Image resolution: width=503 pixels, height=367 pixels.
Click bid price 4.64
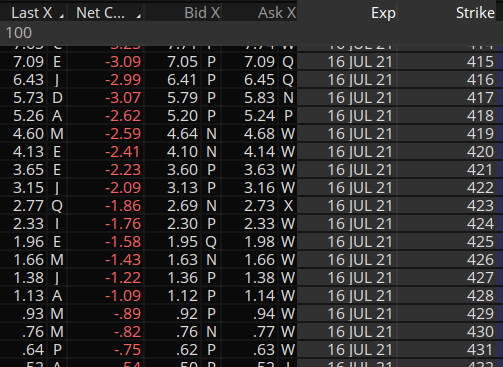point(182,134)
